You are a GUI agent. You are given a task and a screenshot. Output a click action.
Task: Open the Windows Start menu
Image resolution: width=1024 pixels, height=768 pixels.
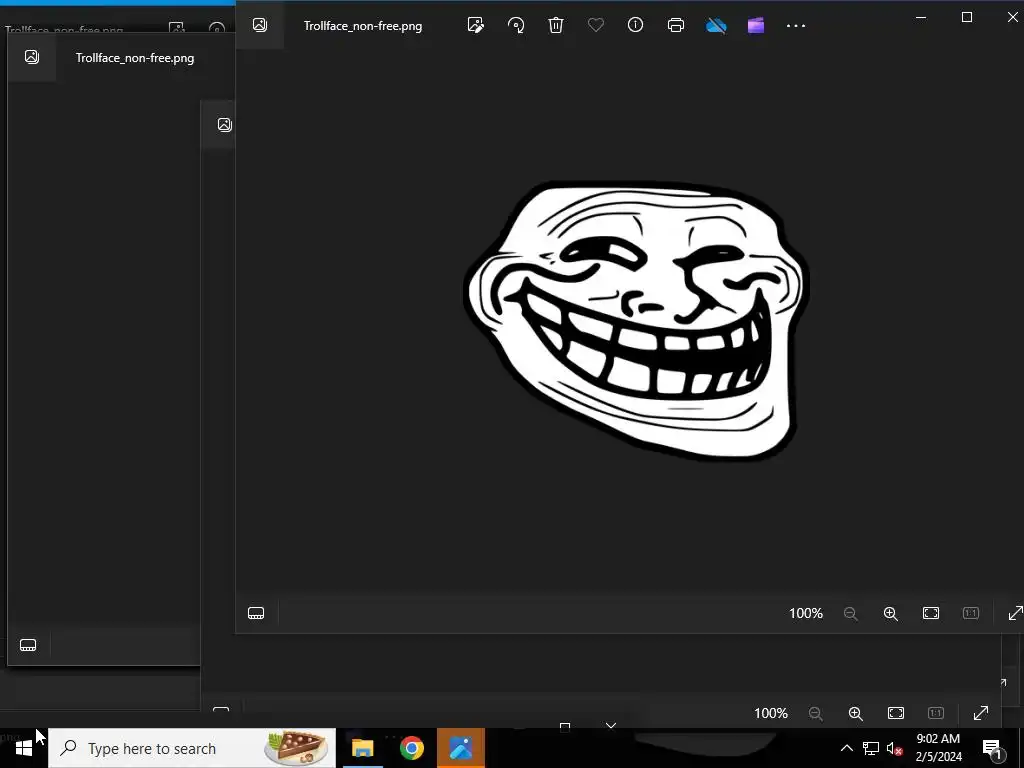(x=24, y=748)
